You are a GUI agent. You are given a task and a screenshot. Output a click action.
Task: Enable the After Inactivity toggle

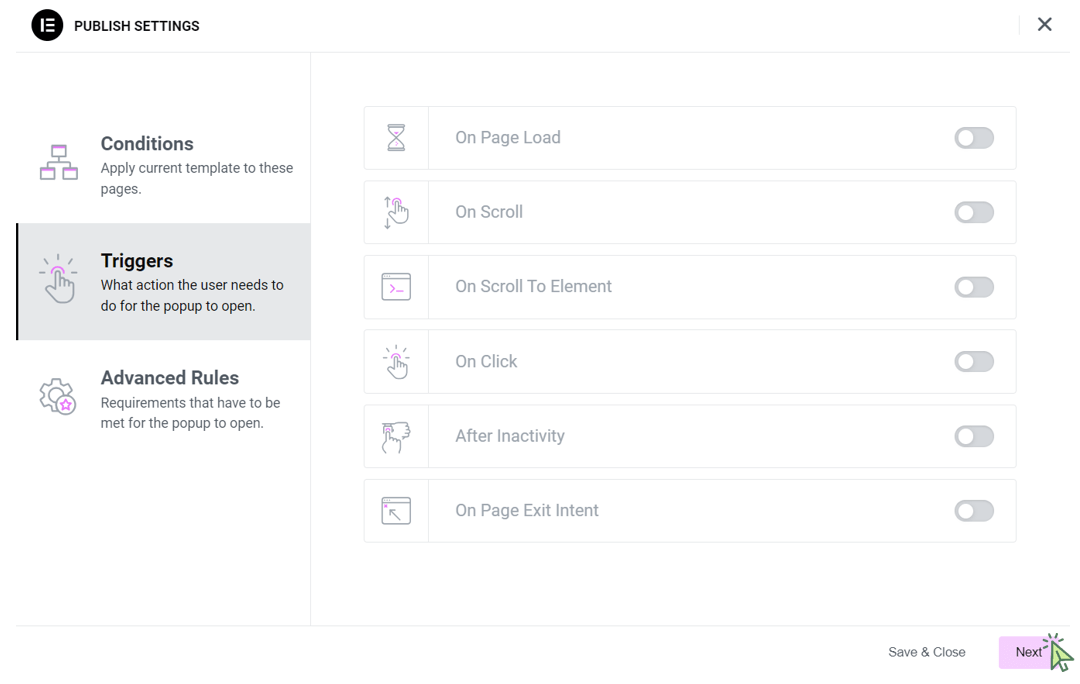point(974,436)
